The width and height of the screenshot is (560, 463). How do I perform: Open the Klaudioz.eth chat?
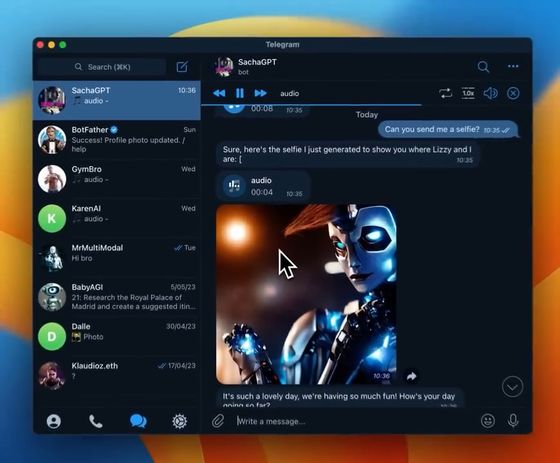tap(117, 375)
